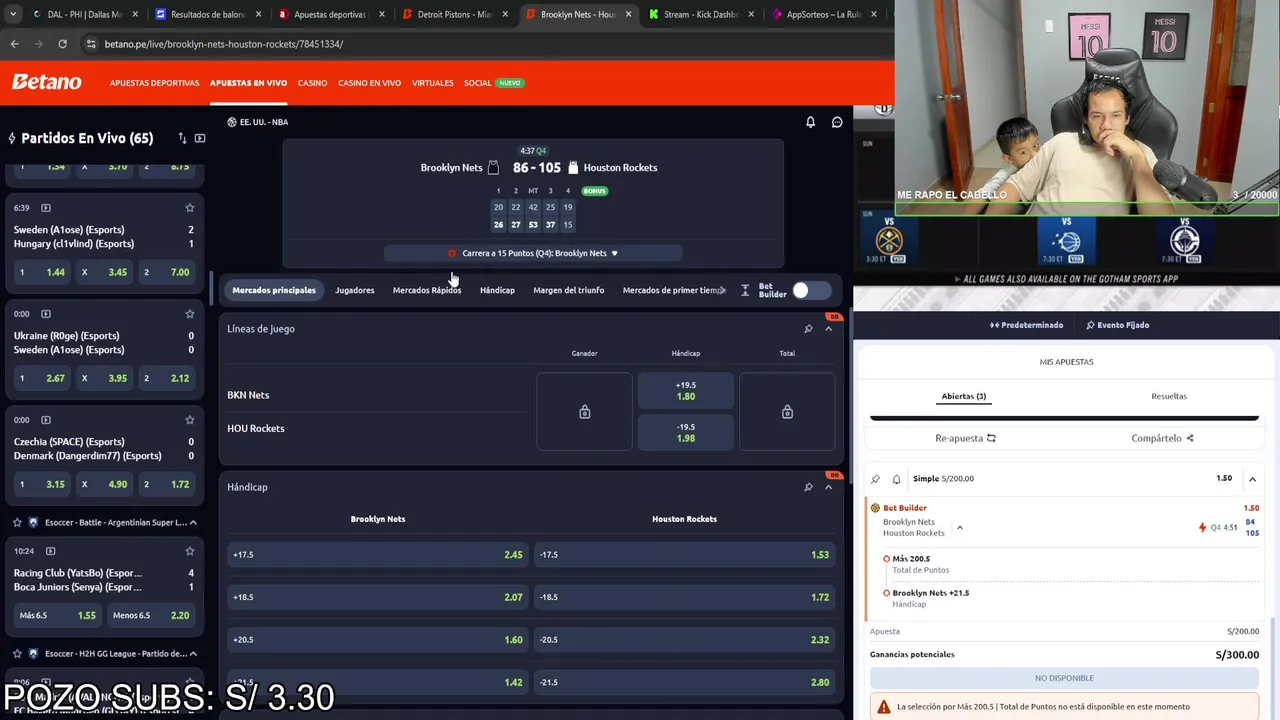Collapse the Líneas de juego section
This screenshot has height=720, width=1280.
[828, 329]
